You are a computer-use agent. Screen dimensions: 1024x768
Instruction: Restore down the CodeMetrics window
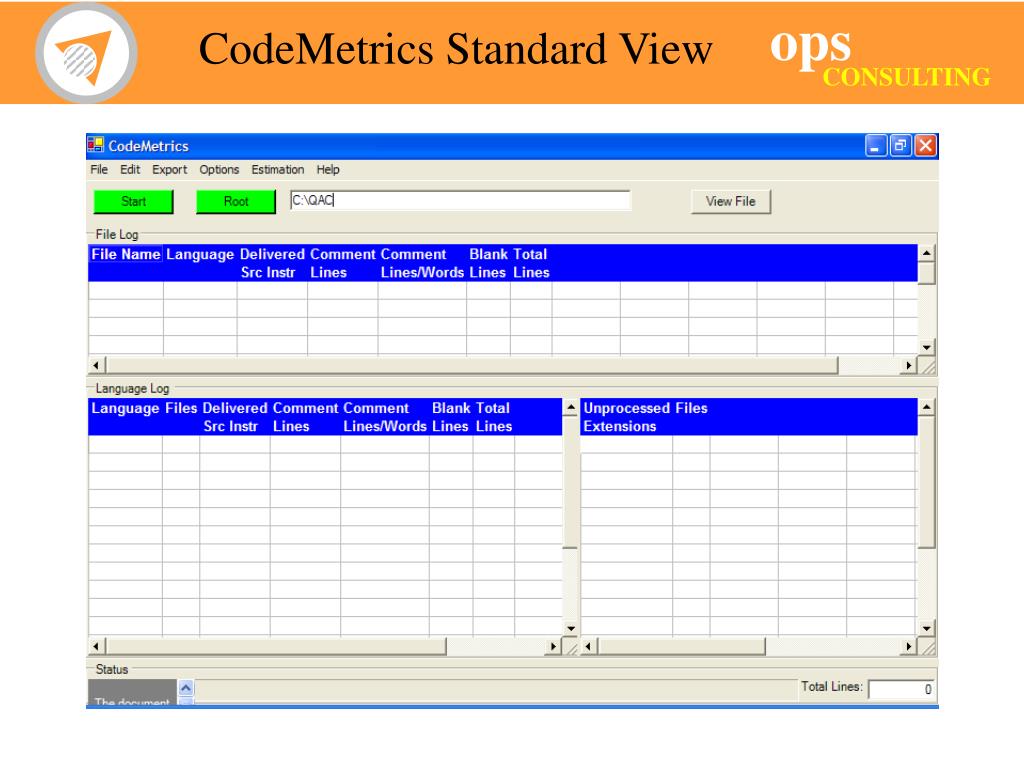[x=901, y=146]
